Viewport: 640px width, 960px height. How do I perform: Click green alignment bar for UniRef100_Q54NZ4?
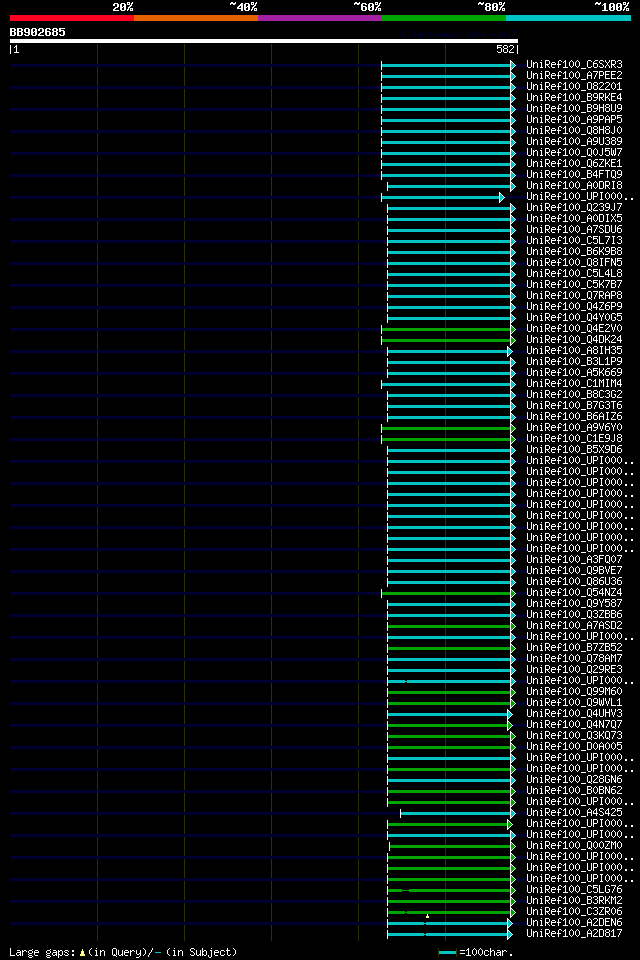(x=448, y=593)
